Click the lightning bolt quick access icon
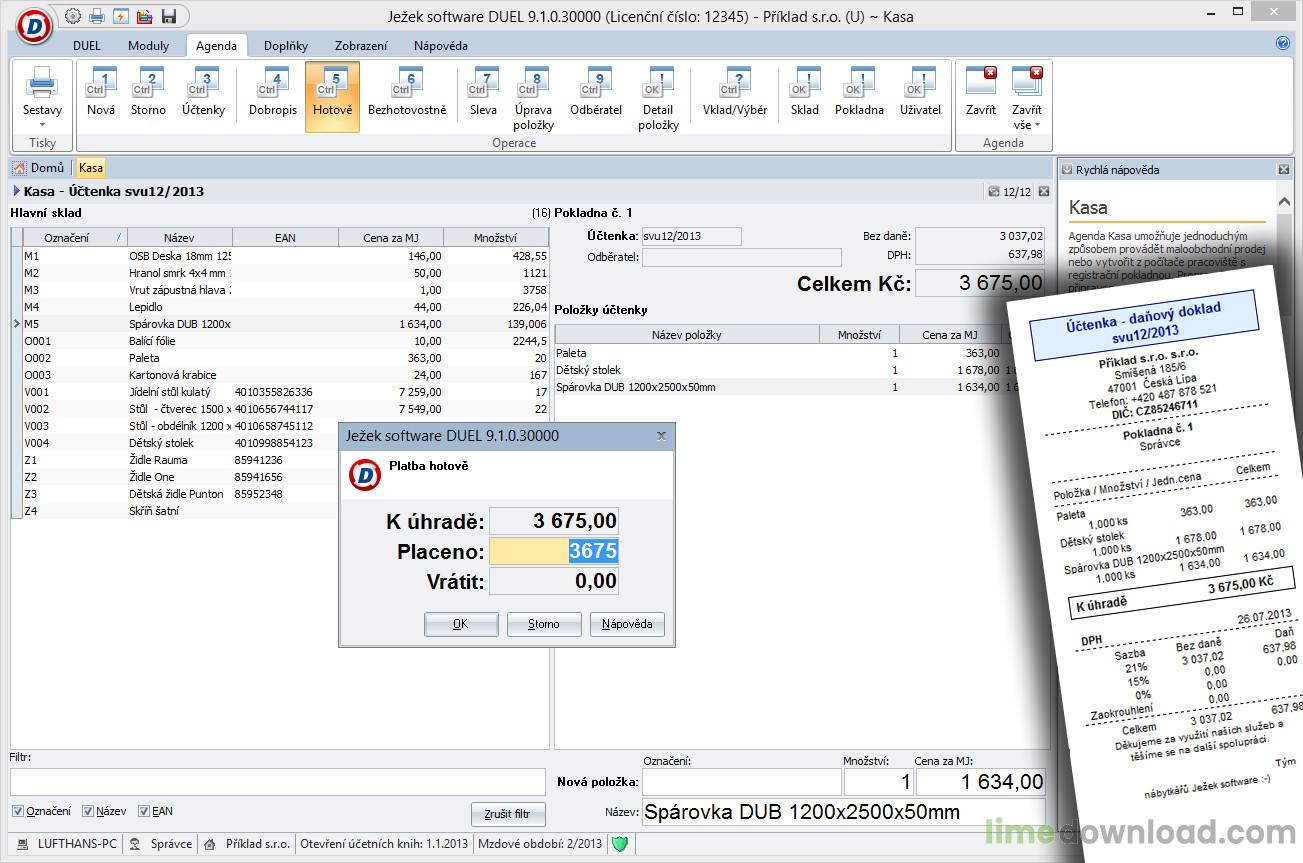Image resolution: width=1303 pixels, height=863 pixels. pos(121,16)
